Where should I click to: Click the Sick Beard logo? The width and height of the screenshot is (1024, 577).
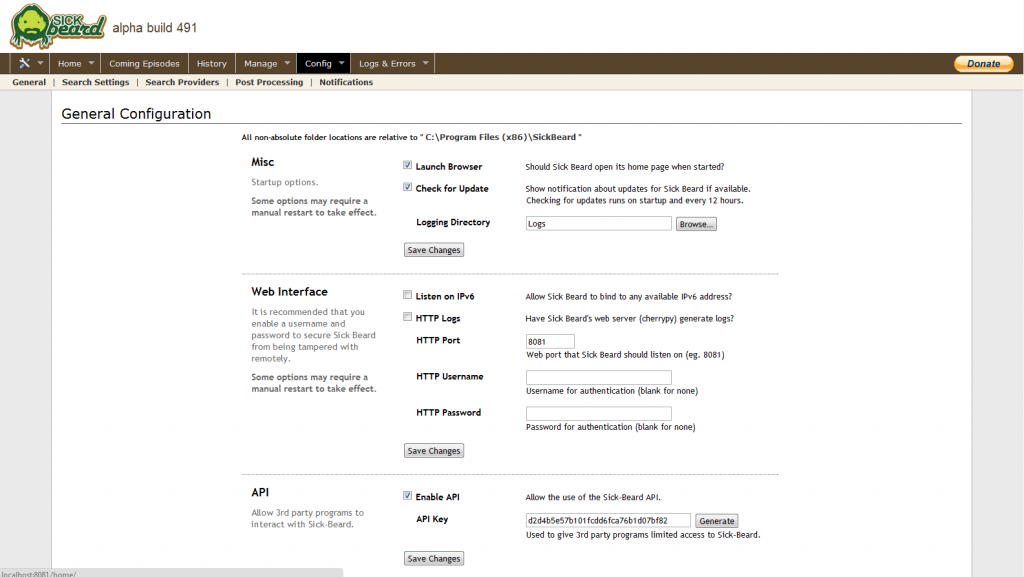point(57,26)
